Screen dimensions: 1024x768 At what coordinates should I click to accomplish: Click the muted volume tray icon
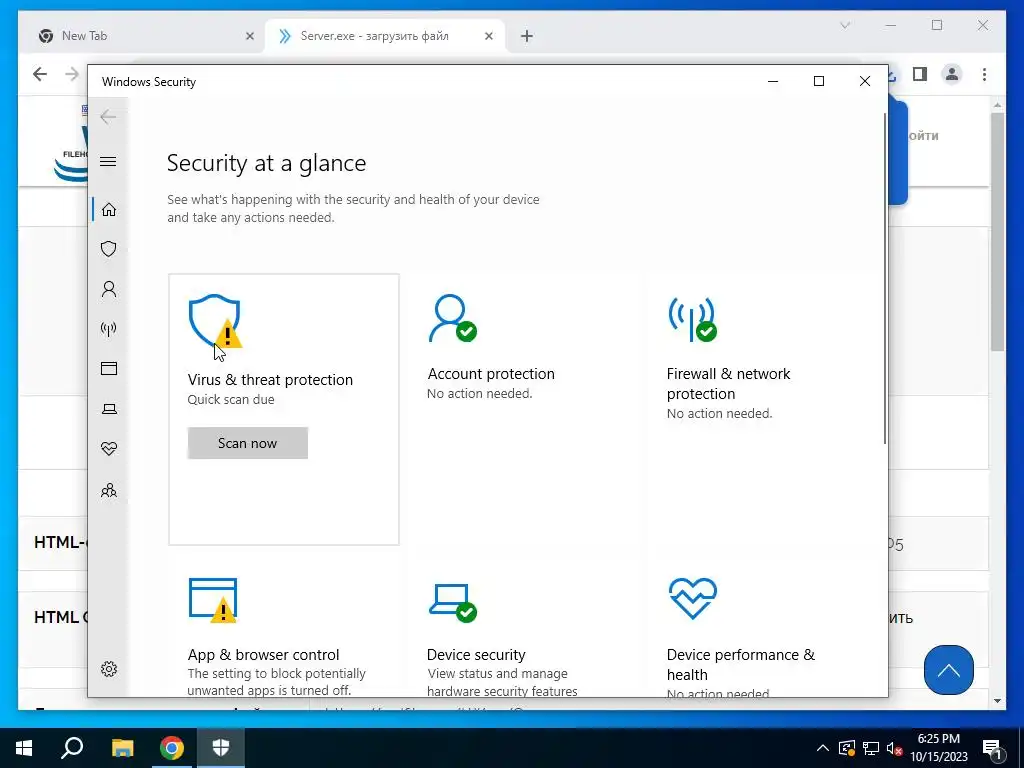[x=895, y=748]
